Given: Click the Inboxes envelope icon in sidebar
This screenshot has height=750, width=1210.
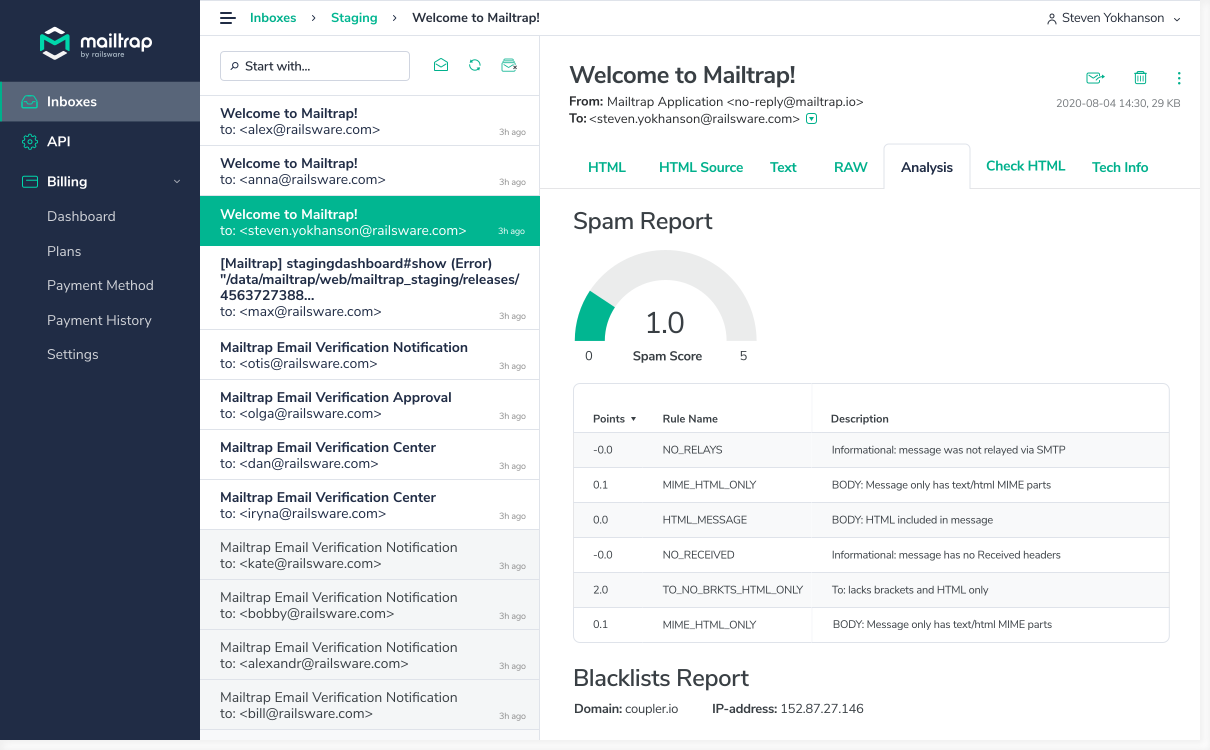Looking at the screenshot, I should point(29,102).
